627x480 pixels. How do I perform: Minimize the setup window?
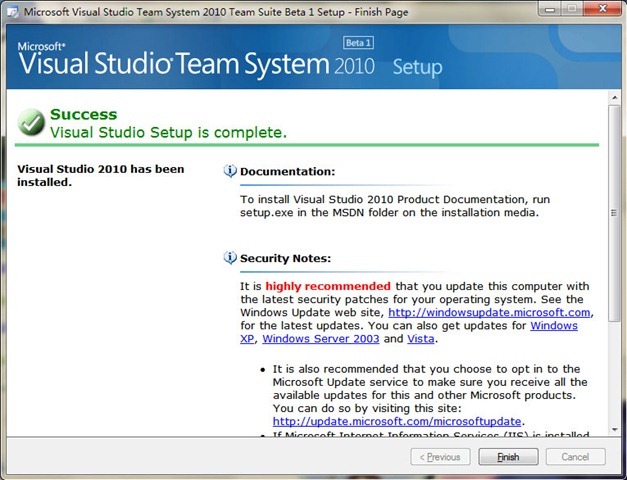click(550, 9)
